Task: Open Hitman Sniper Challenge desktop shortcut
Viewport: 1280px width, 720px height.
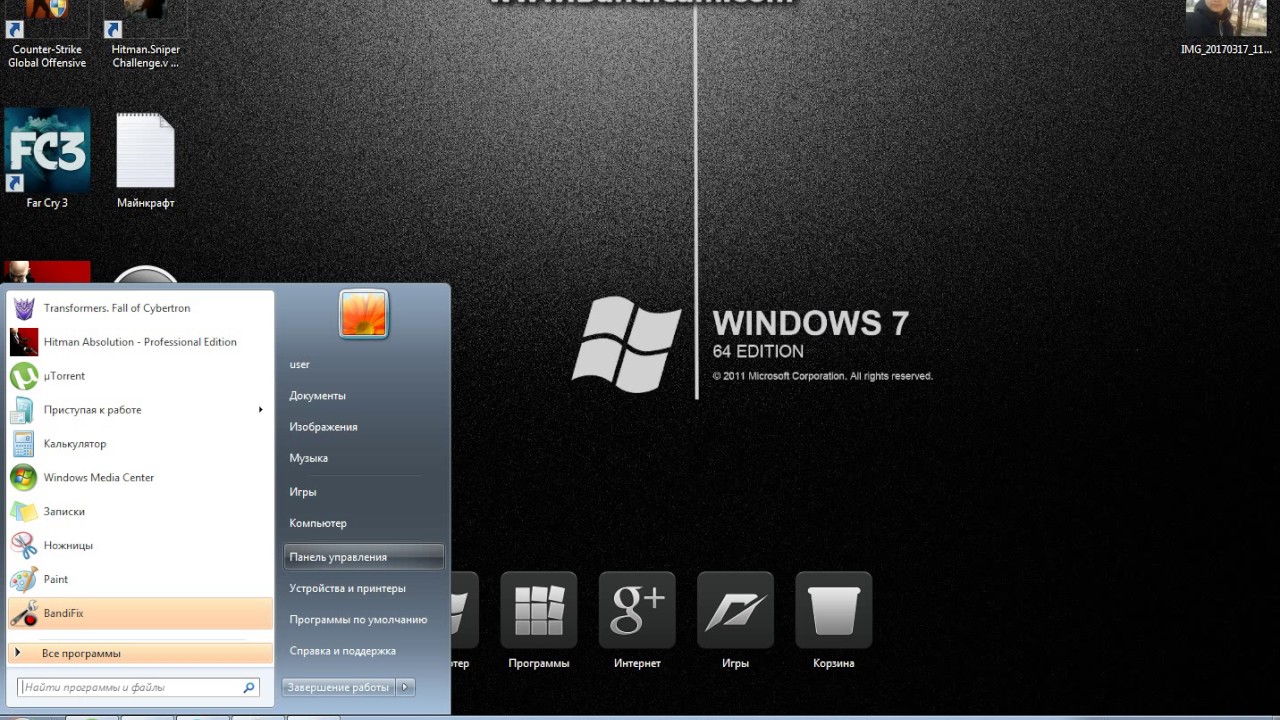Action: pos(146,34)
